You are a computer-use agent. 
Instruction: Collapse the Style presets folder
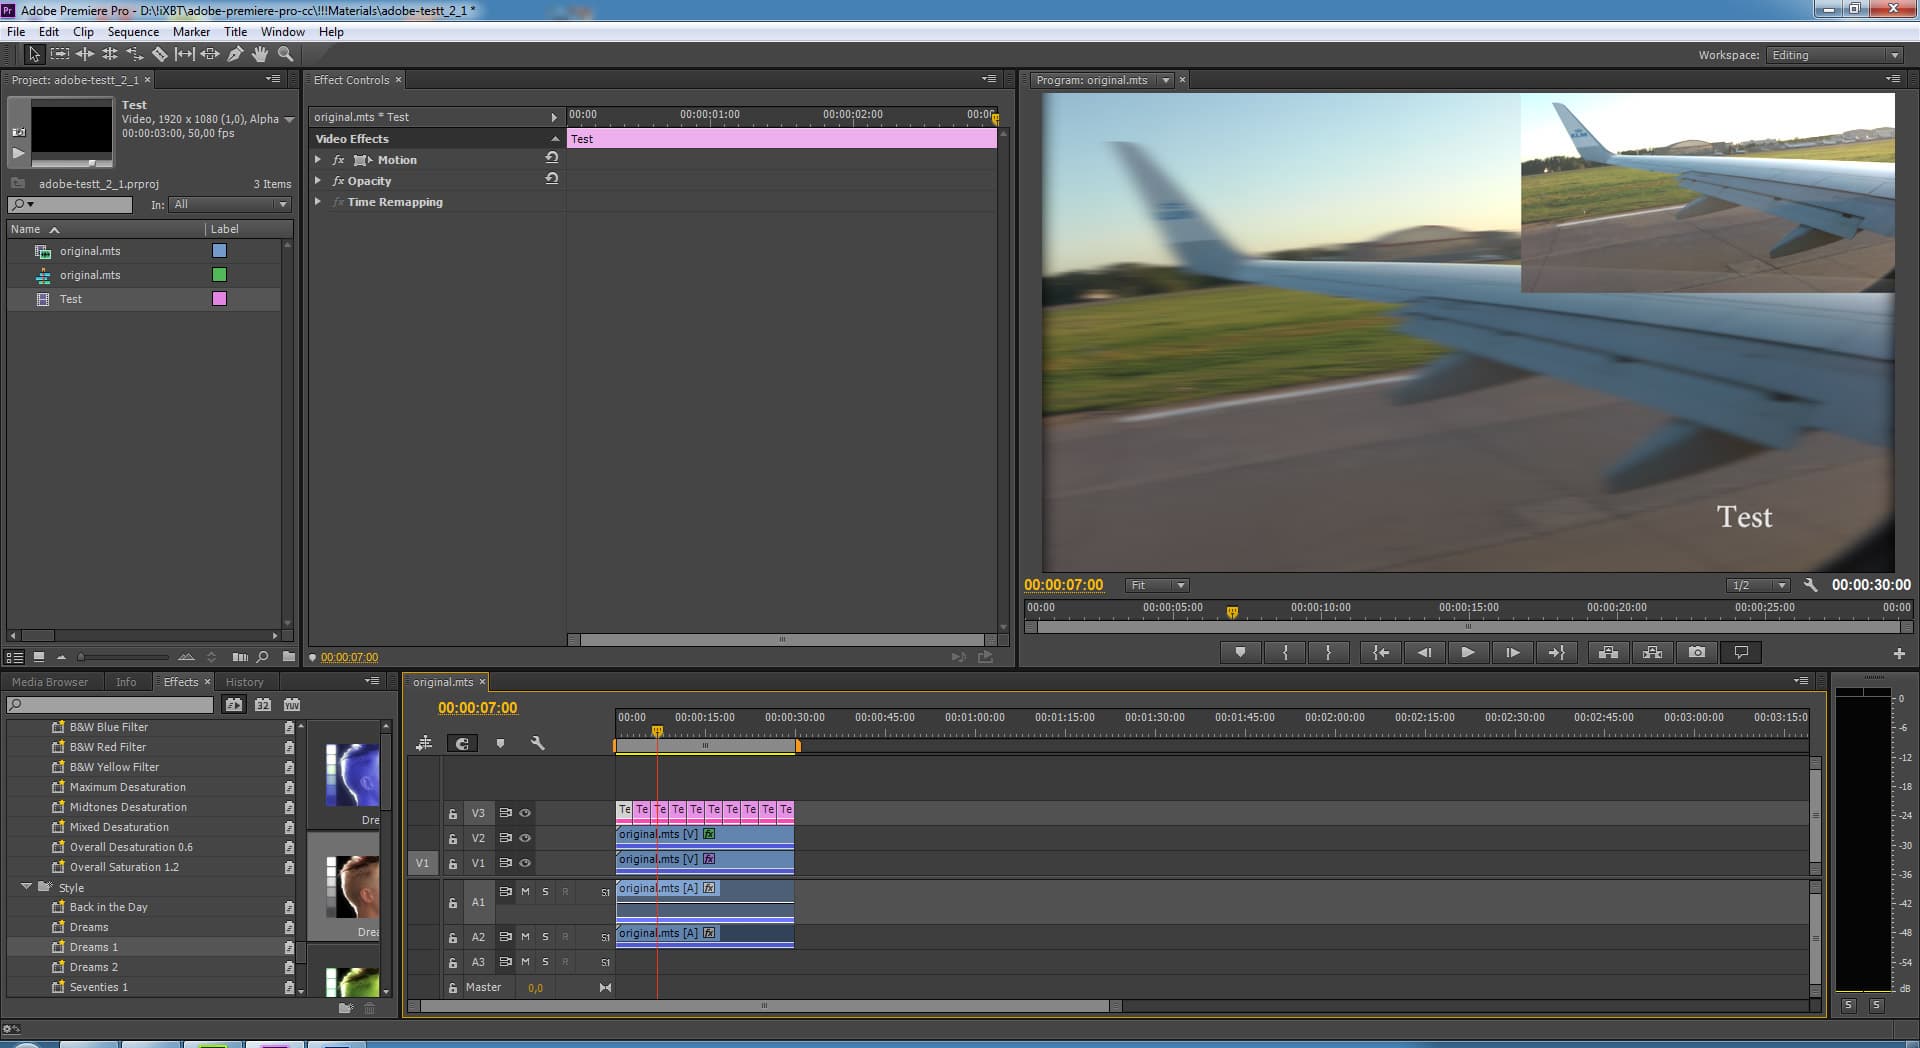click(x=26, y=887)
